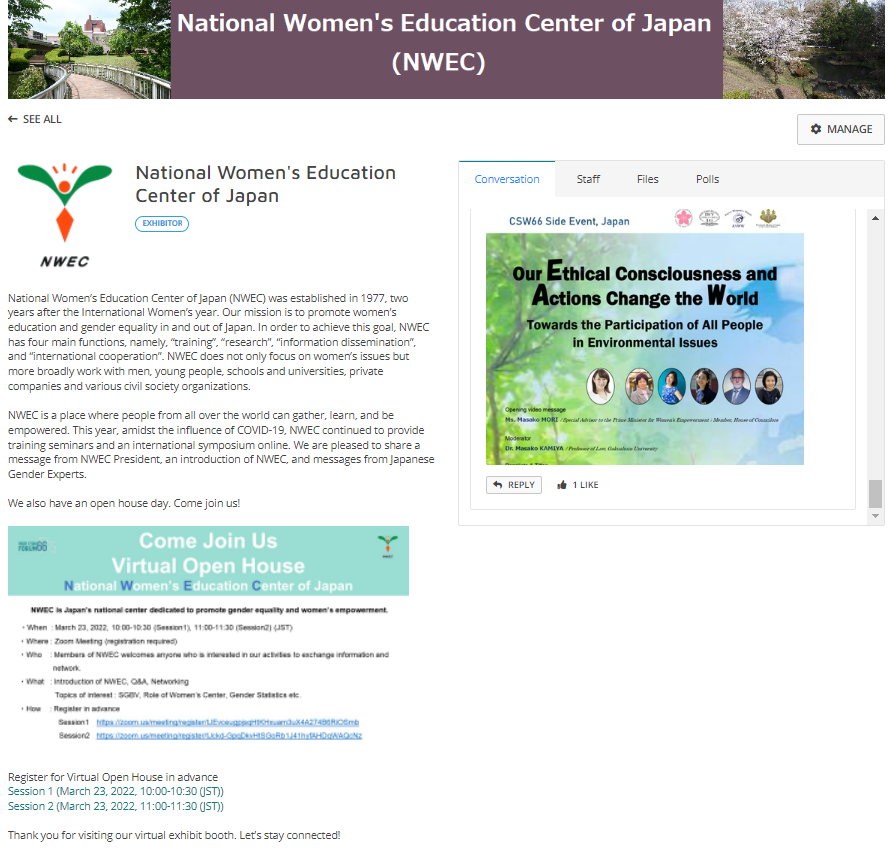The height and width of the screenshot is (848, 892).
Task: Click the REPLY button
Action: point(514,485)
